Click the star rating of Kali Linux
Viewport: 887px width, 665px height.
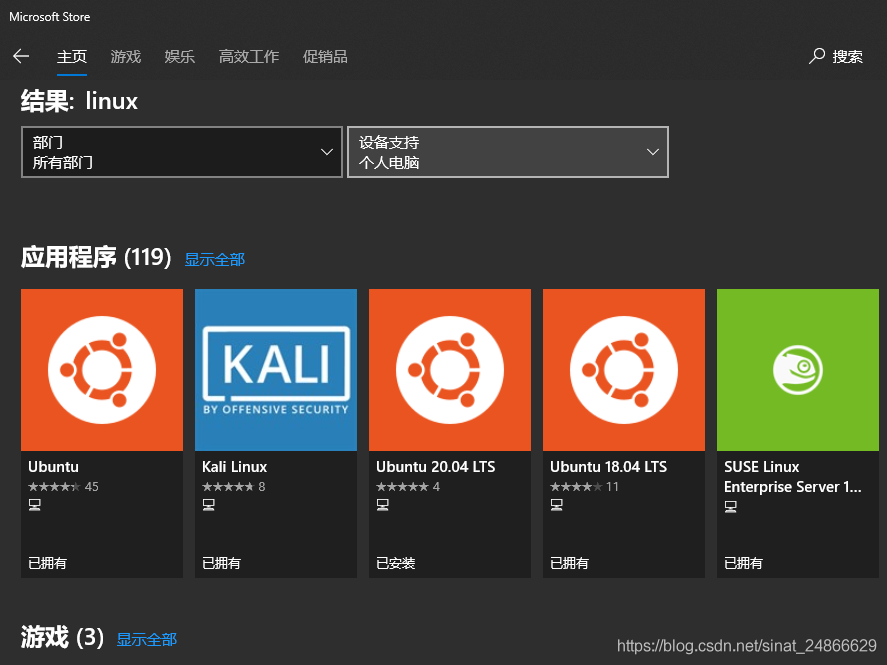[x=228, y=486]
